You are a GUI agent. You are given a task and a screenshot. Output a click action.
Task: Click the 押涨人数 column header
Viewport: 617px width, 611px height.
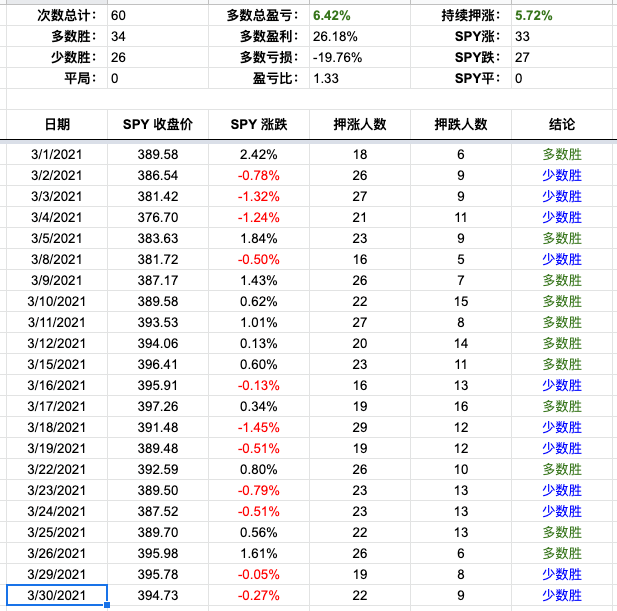pyautogui.click(x=360, y=124)
